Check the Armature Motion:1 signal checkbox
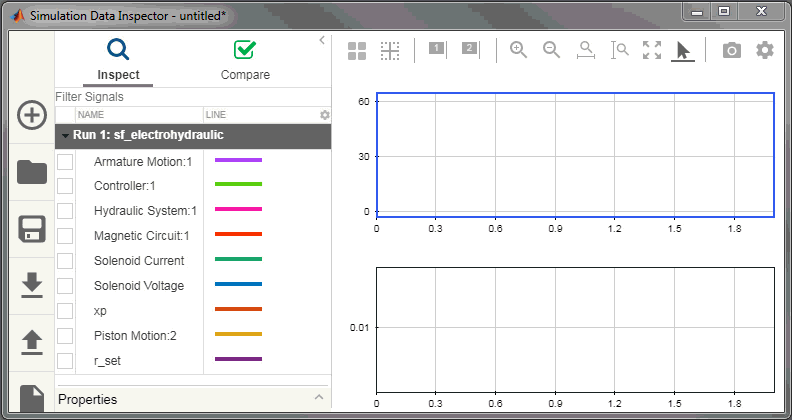The width and height of the screenshot is (792, 420). click(65, 161)
